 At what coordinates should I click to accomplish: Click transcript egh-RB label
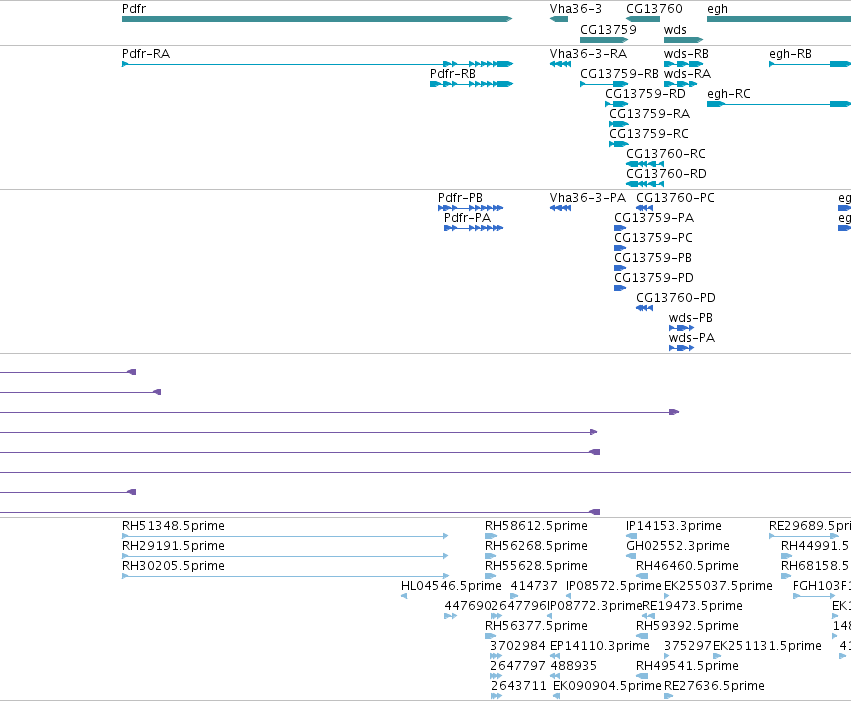pos(790,54)
